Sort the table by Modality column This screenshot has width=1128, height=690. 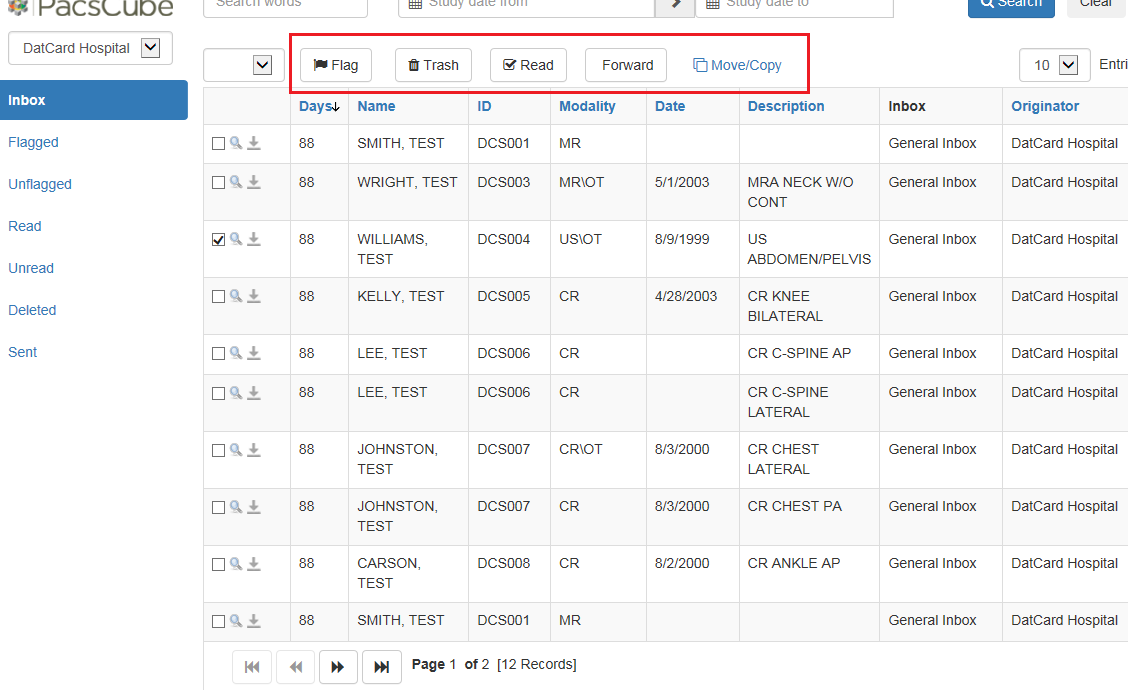tap(587, 106)
